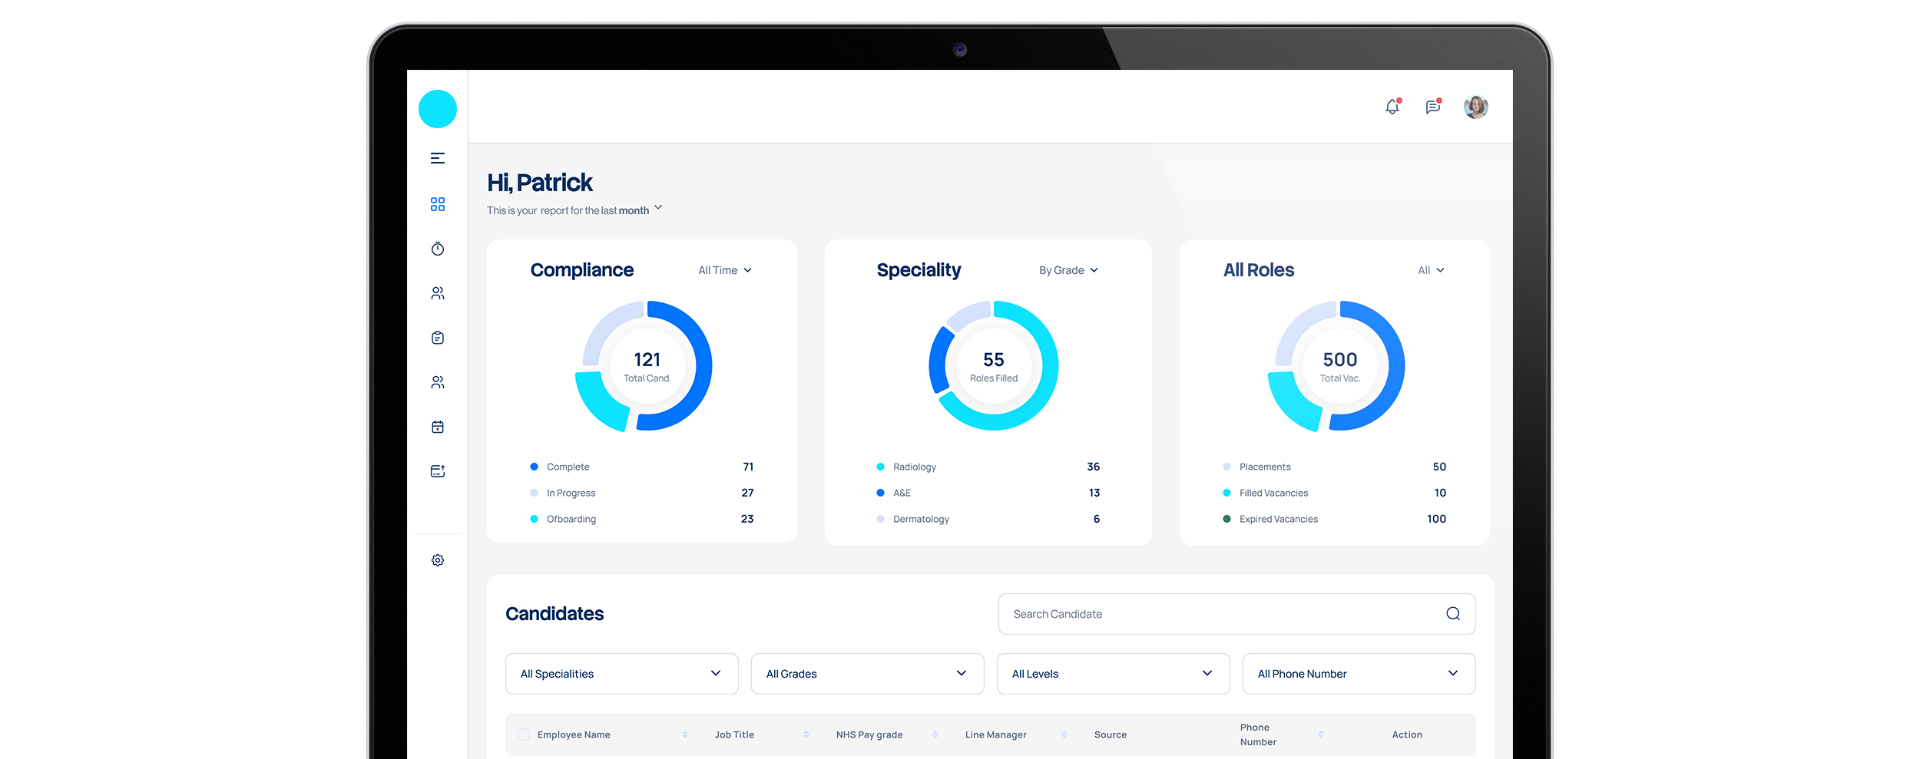Open notifications bell icon
Image resolution: width=1920 pixels, height=759 pixels.
1392,106
